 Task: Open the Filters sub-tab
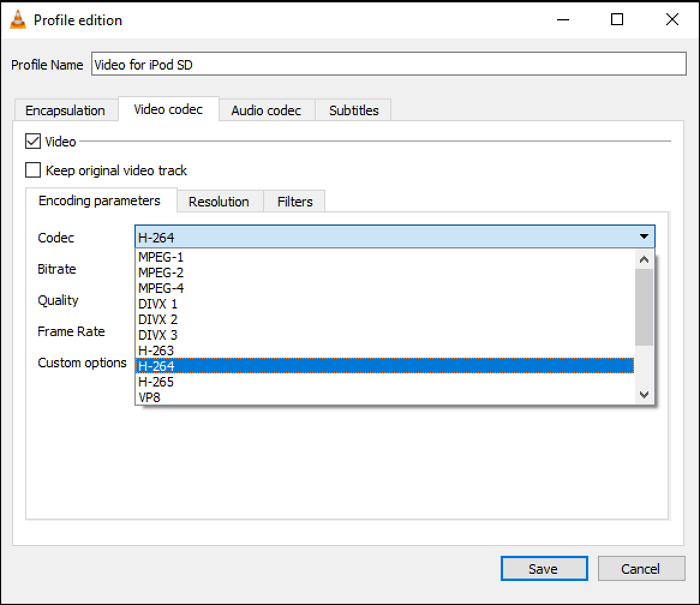coord(295,202)
